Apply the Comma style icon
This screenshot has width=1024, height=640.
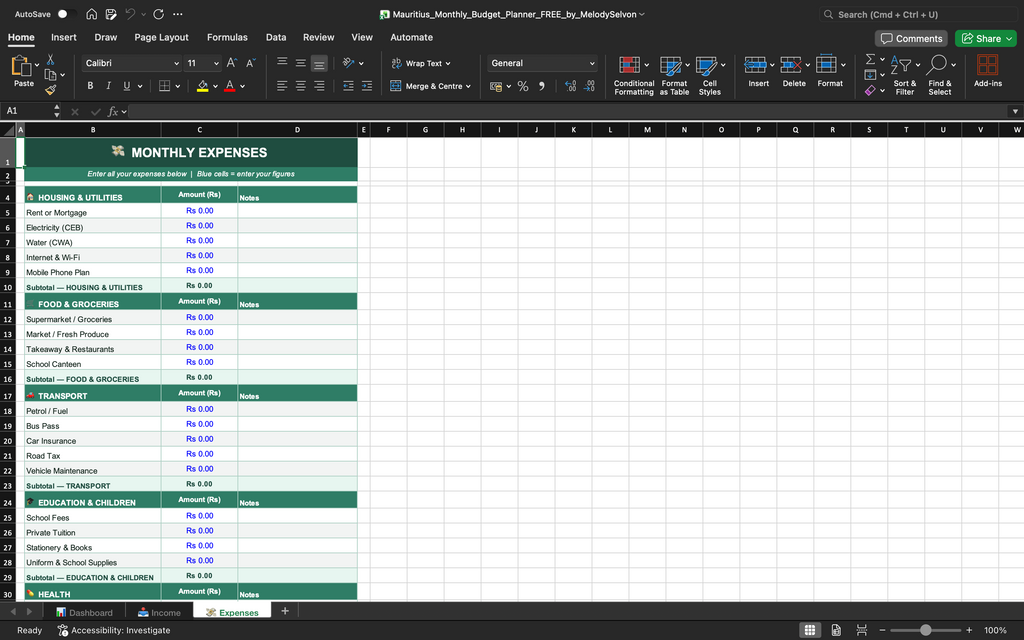(x=541, y=86)
